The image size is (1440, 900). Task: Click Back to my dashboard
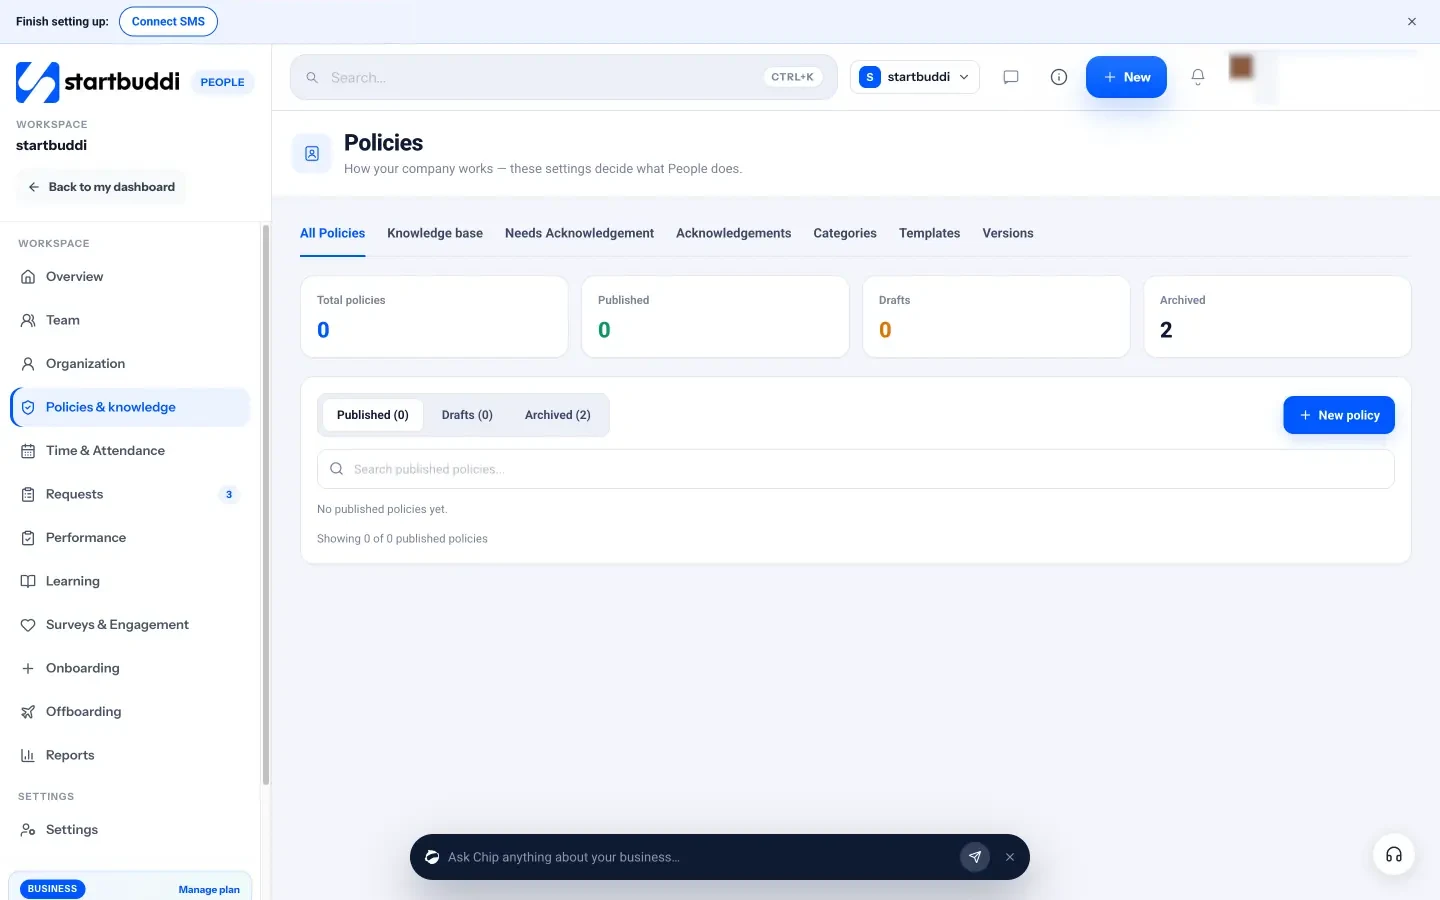pos(101,187)
